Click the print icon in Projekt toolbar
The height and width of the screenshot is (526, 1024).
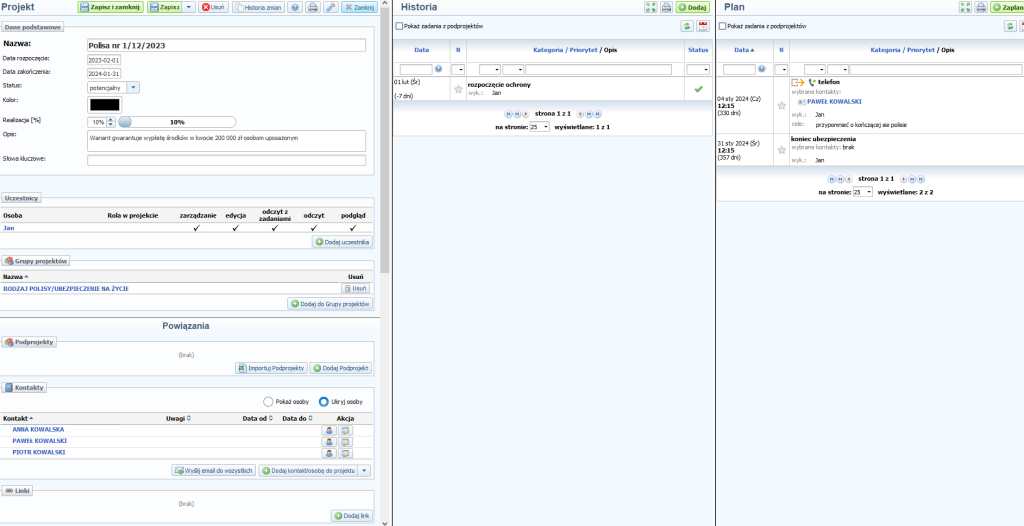313,7
